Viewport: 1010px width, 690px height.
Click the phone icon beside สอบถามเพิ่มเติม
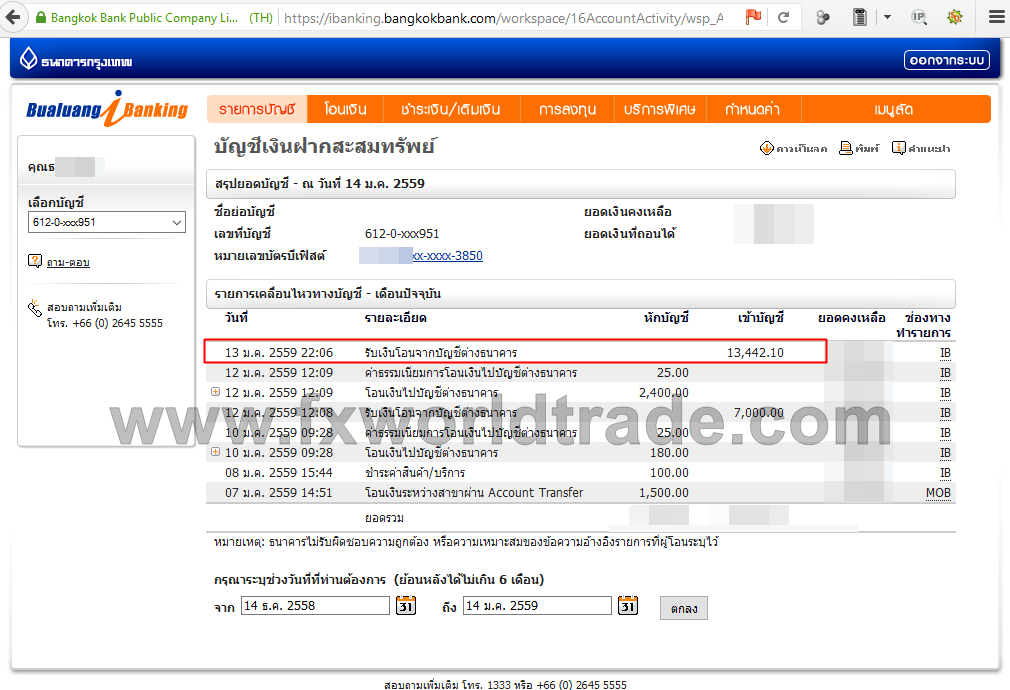(35, 308)
